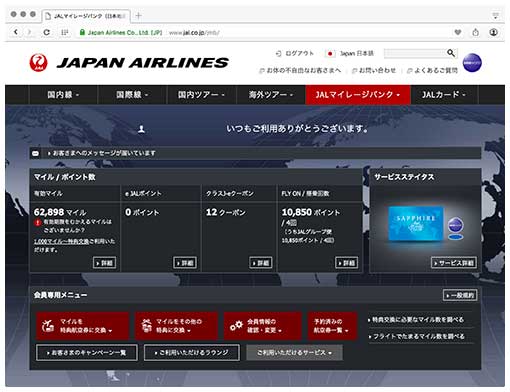510x392 pixels.
Task: Click the member profile person icon
Action: (x=141, y=129)
